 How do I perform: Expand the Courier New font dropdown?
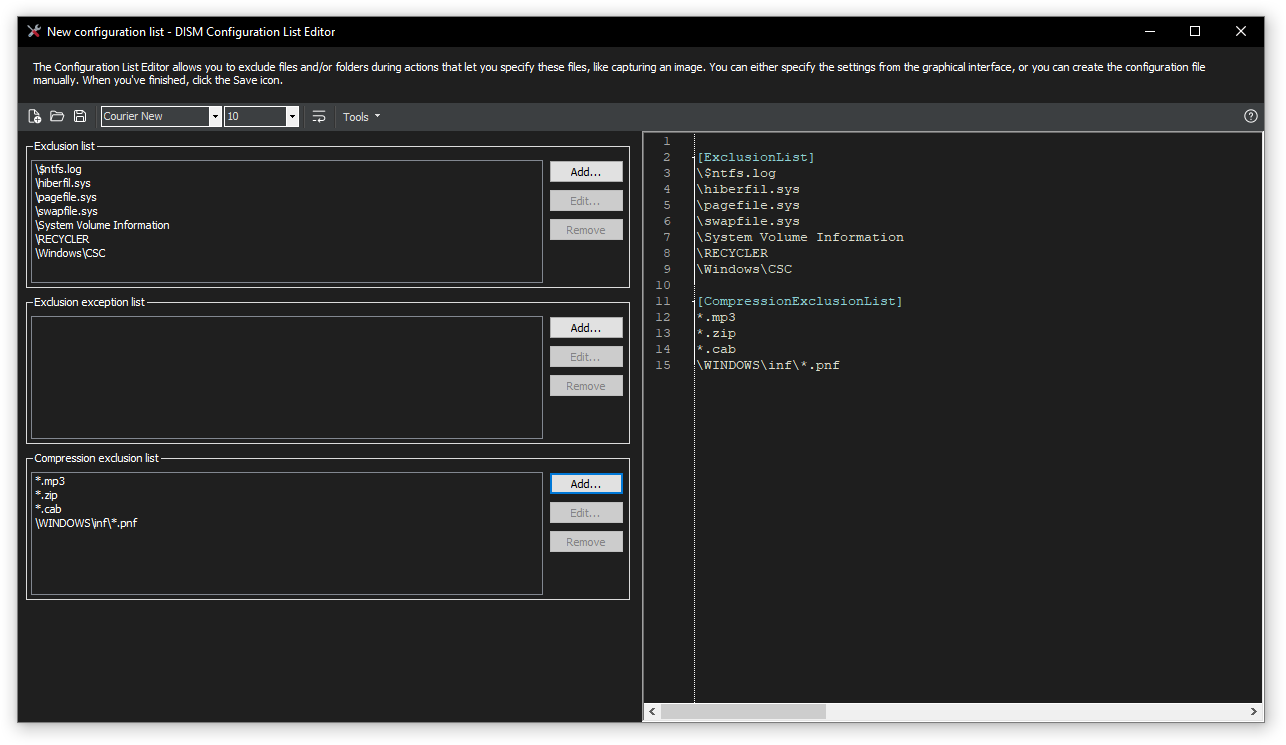click(215, 117)
